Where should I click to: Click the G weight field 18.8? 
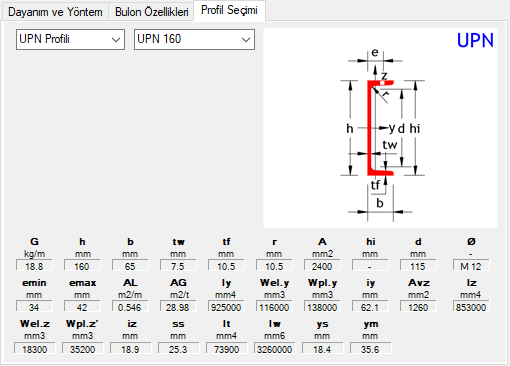click(x=34, y=266)
